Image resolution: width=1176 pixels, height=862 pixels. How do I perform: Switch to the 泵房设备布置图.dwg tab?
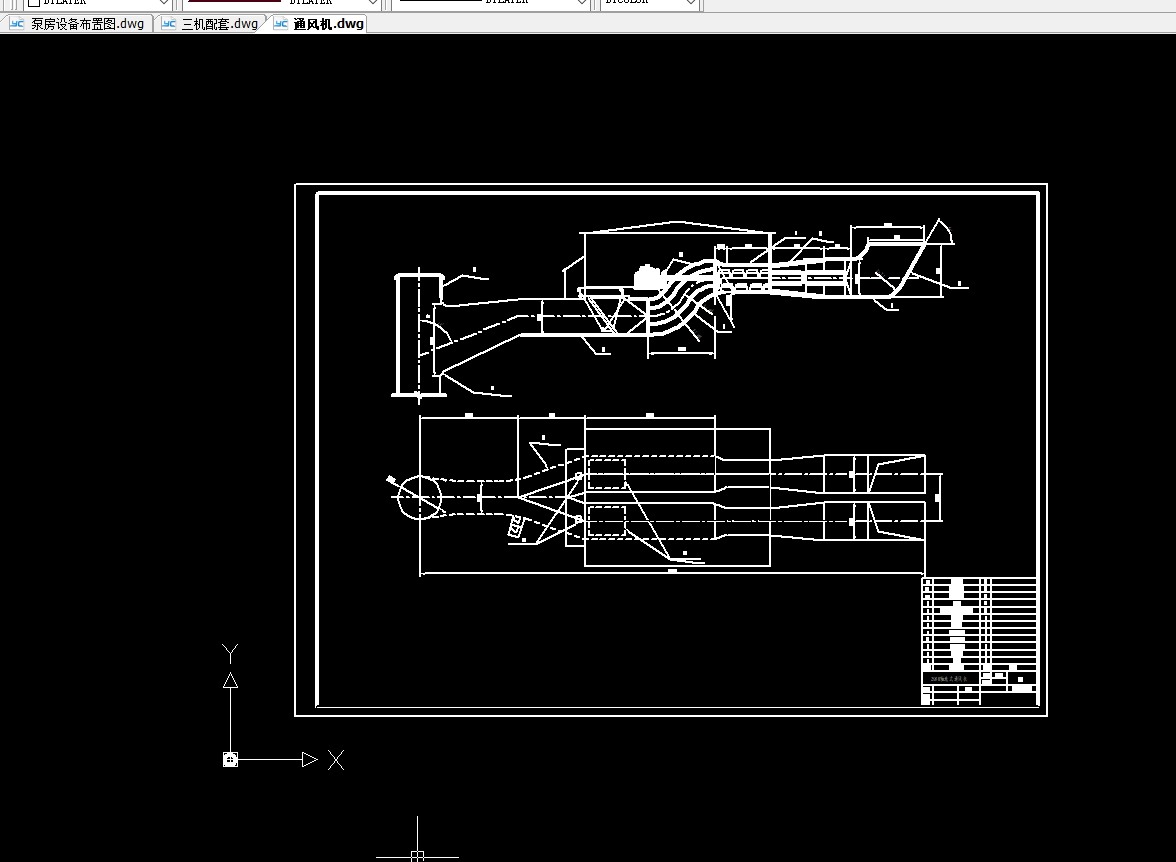click(77, 24)
